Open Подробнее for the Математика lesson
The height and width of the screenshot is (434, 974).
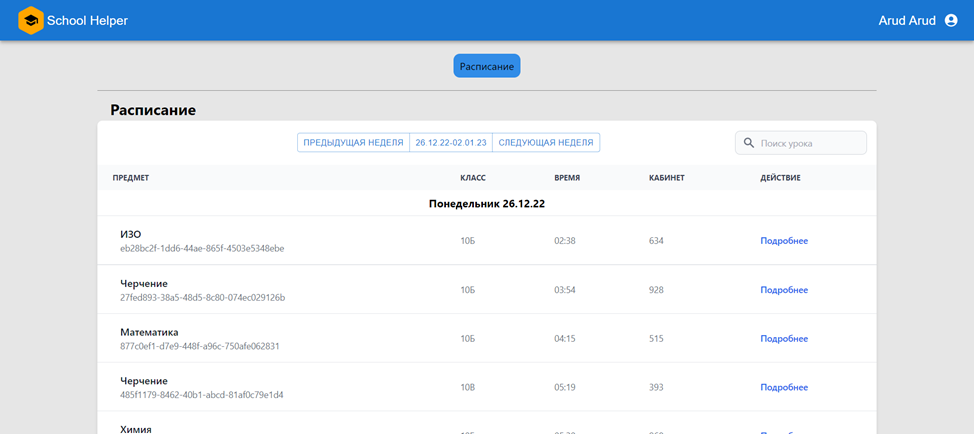[784, 338]
